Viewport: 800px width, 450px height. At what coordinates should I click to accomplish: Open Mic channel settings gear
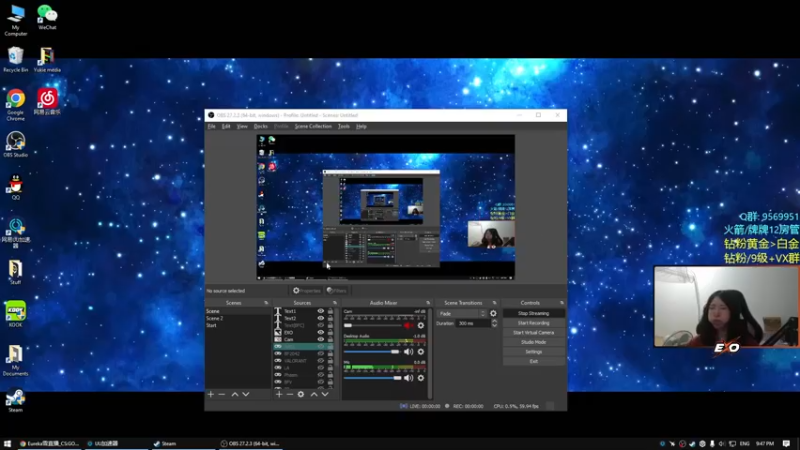coord(421,378)
